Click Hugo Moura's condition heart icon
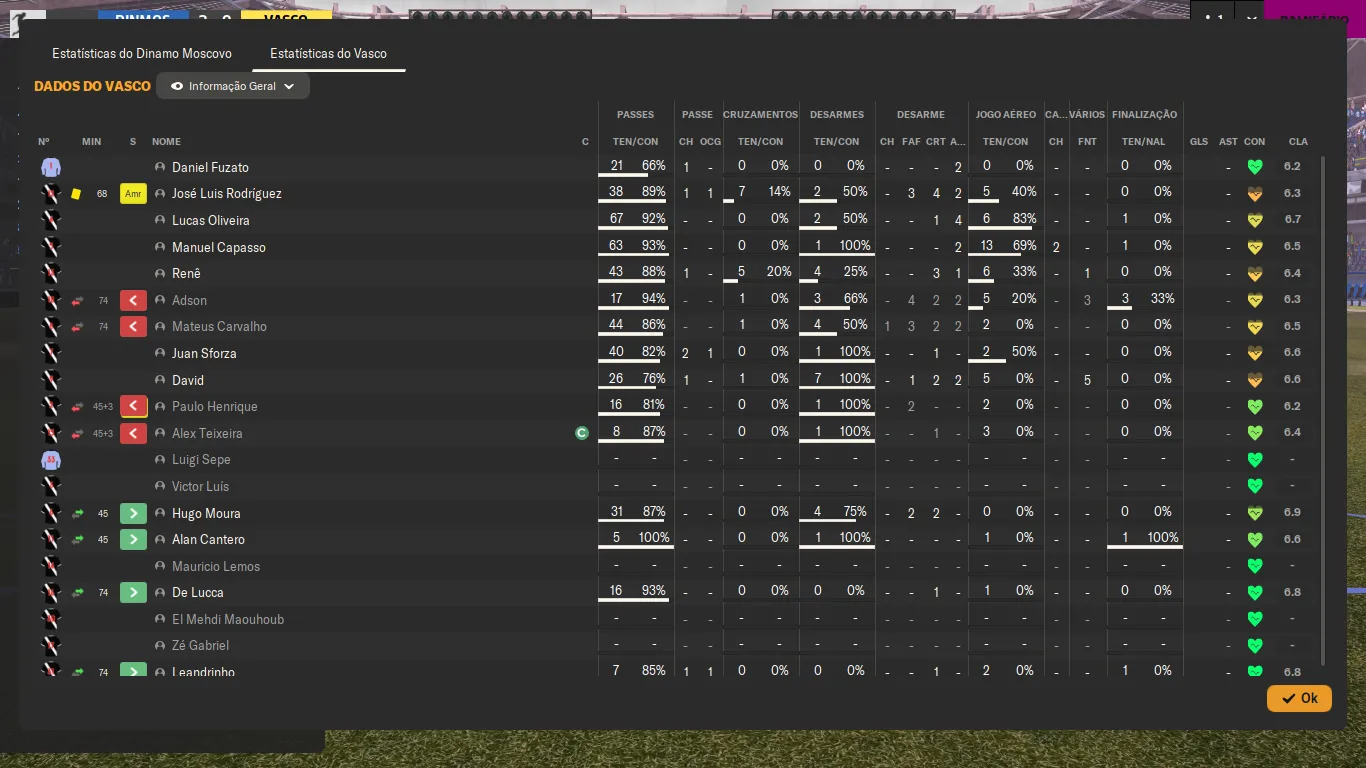The image size is (1366, 768). pyautogui.click(x=1255, y=513)
